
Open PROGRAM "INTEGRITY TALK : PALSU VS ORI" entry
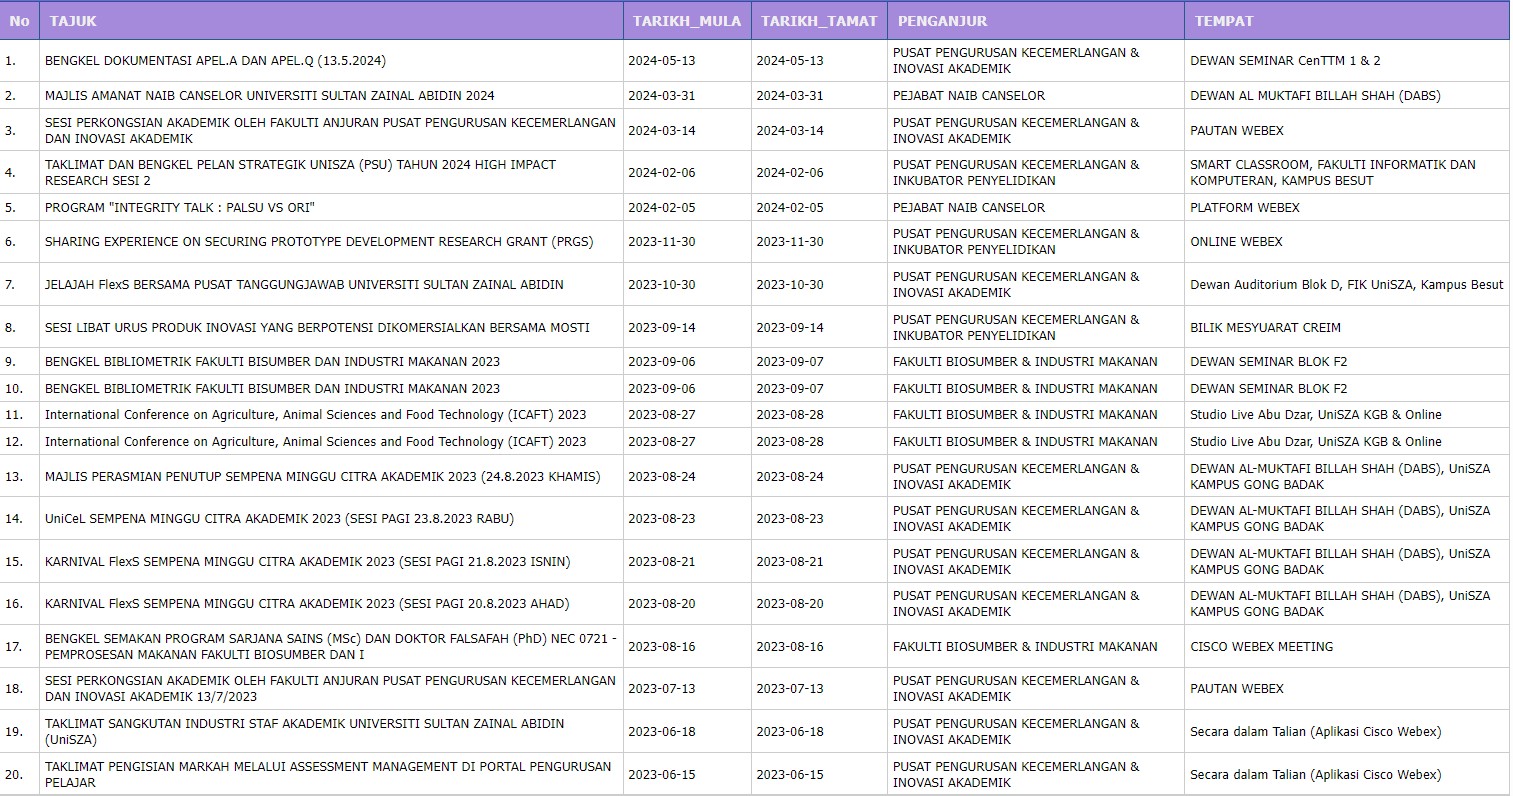(x=179, y=208)
